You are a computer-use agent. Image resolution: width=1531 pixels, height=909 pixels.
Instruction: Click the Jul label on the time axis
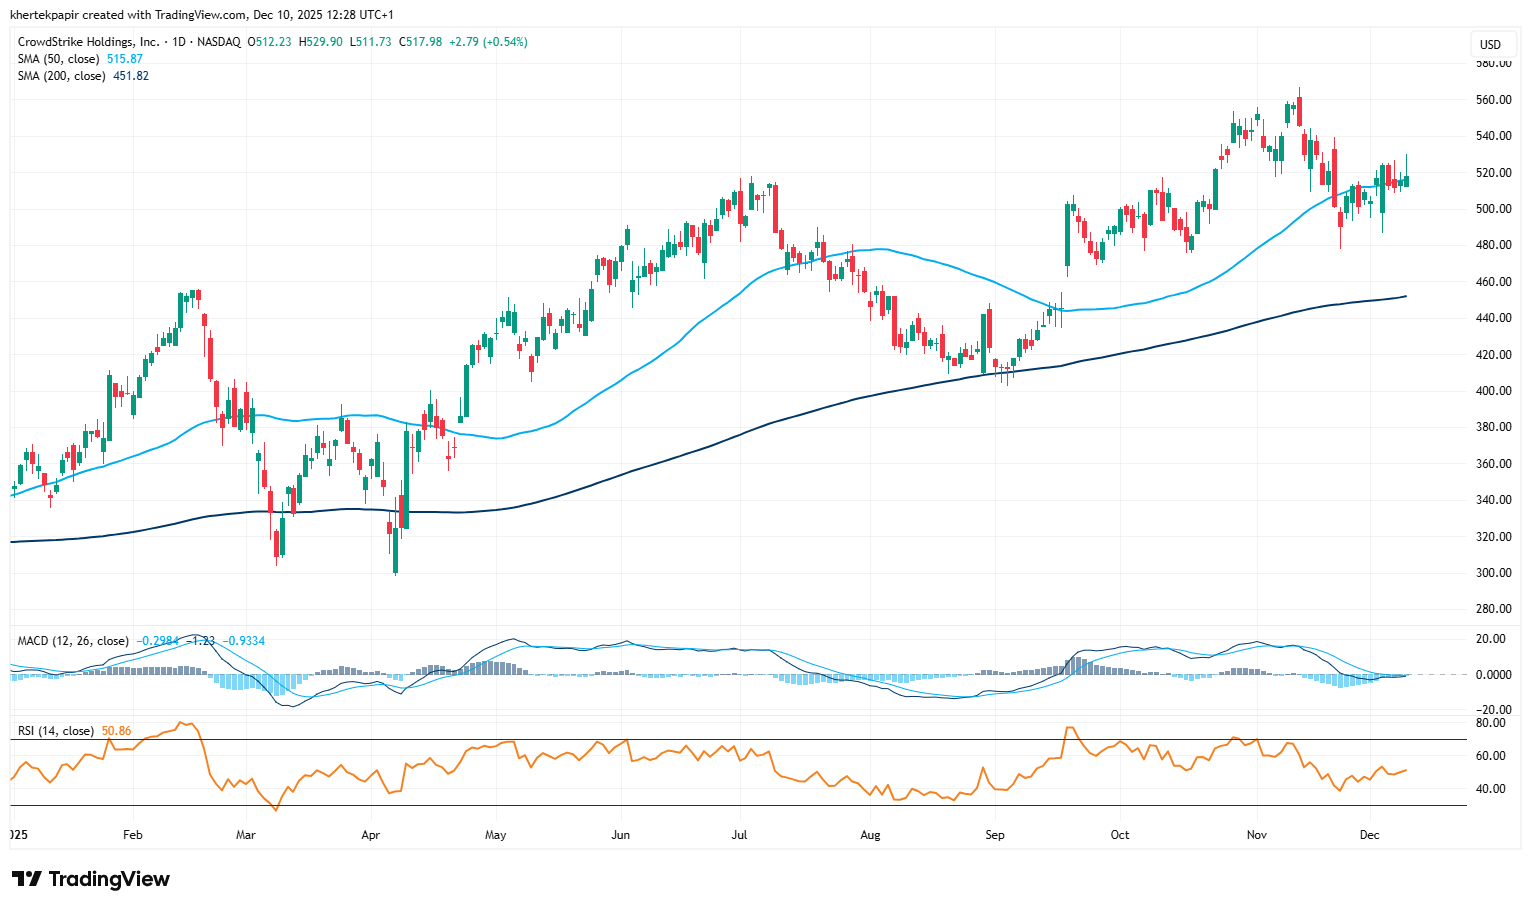[740, 835]
